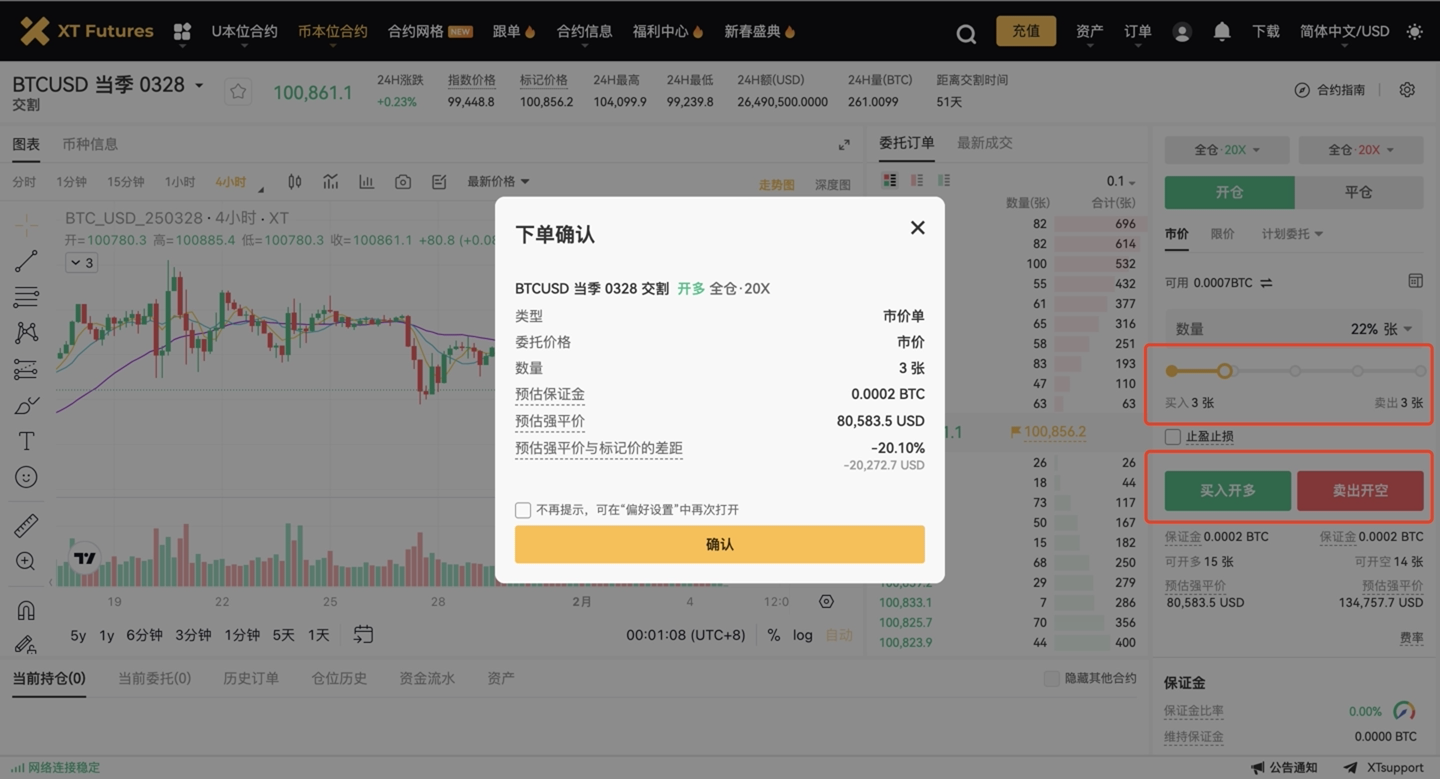
Task: Open contract settings gear icon
Action: (x=1407, y=90)
